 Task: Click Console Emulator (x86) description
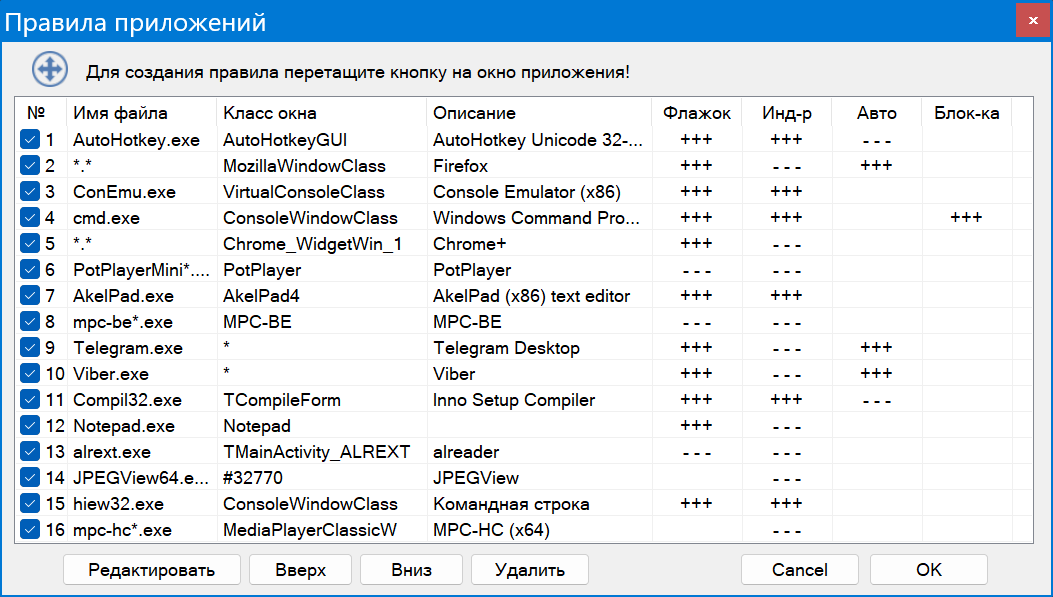tap(526, 192)
